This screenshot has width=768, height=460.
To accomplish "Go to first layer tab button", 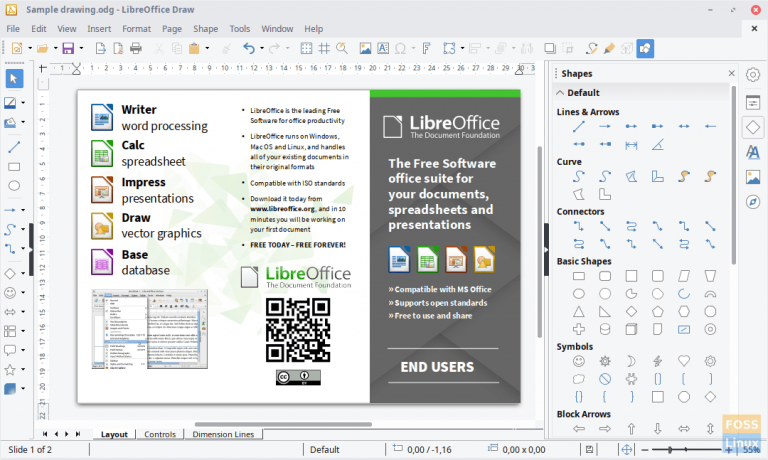I will pyautogui.click(x=45, y=434).
